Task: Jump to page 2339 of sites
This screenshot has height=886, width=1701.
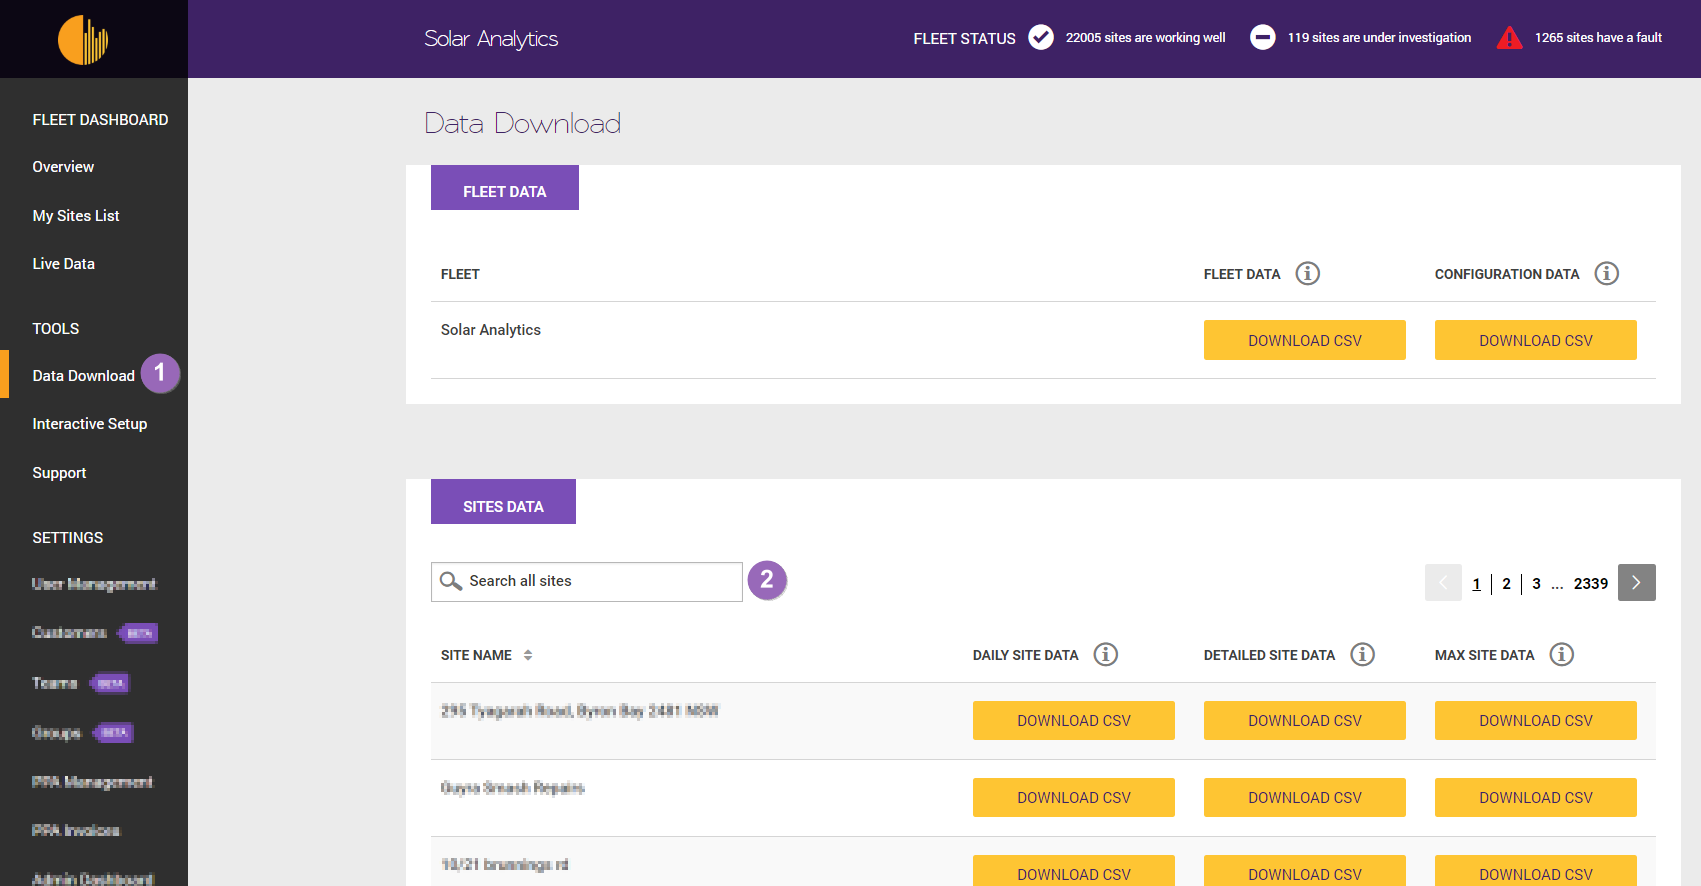Action: click(1590, 584)
